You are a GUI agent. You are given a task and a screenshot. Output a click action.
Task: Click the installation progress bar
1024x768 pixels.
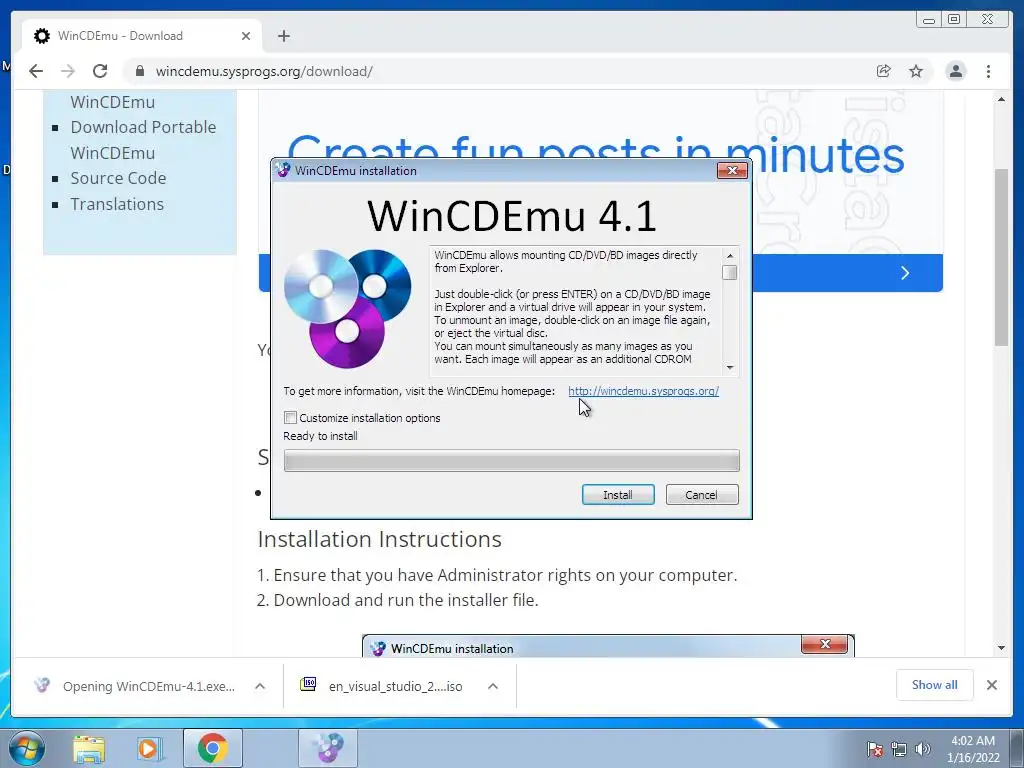point(511,460)
